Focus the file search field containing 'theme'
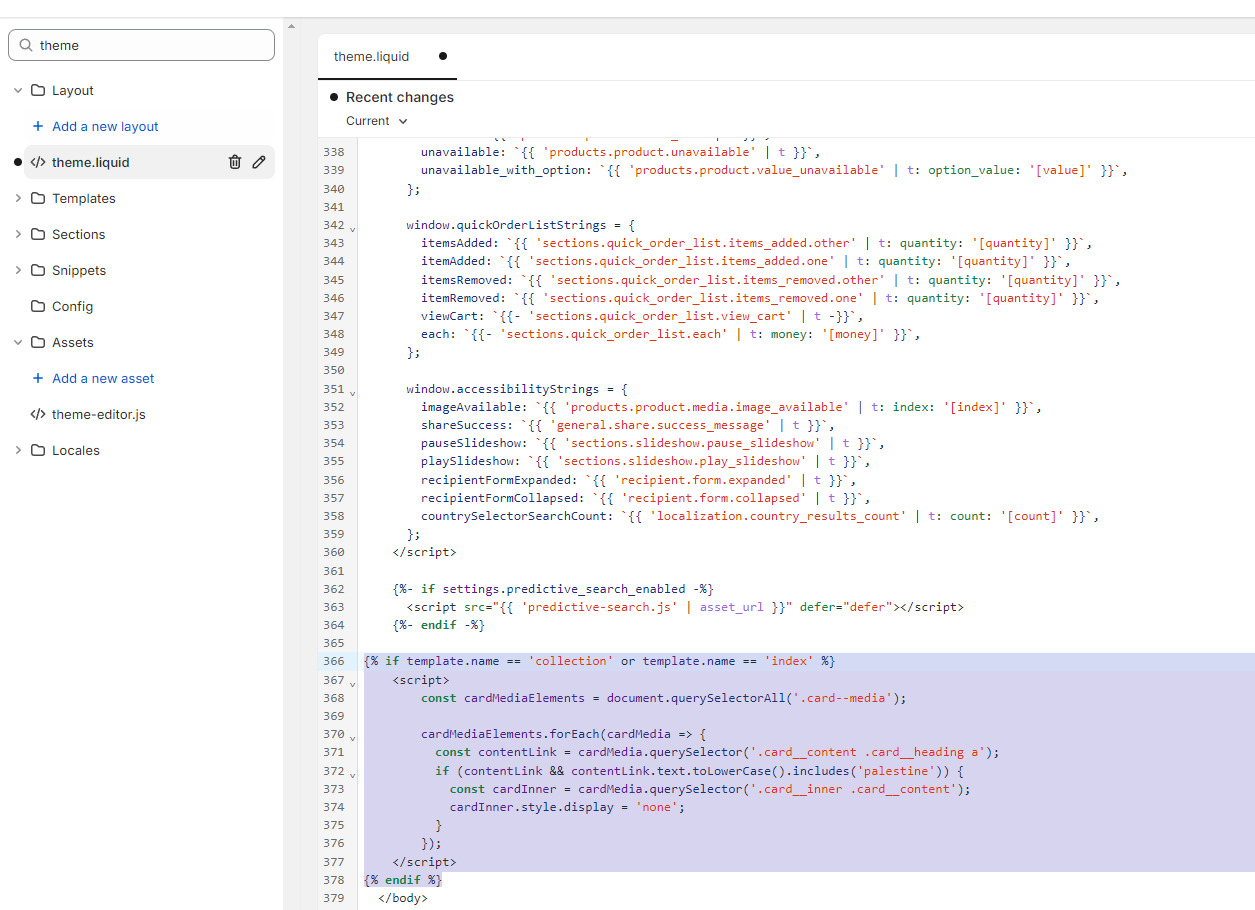Screen dimensions: 1255x910 coord(150,45)
